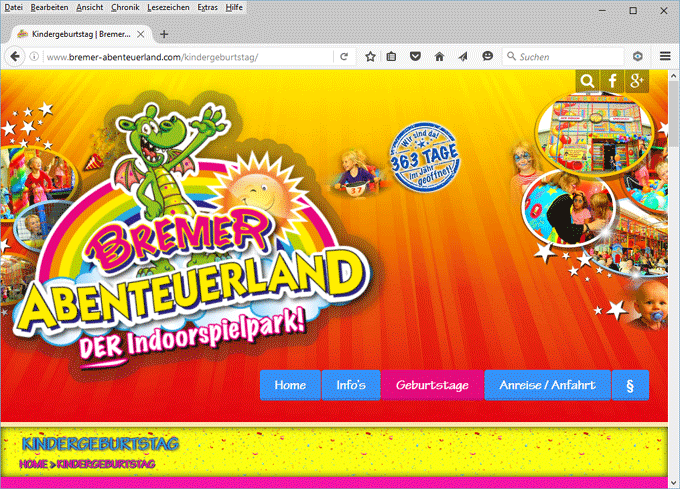The height and width of the screenshot is (489, 680).
Task: Click the KINDERGEBURTSTAG page heading
Action: [100, 443]
